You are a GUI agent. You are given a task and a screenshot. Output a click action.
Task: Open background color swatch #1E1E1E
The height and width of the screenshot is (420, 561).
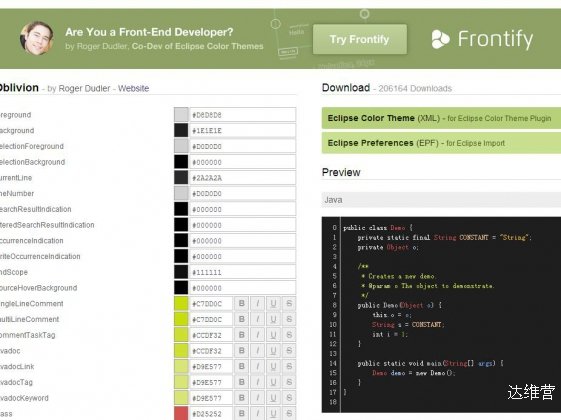(x=181, y=131)
